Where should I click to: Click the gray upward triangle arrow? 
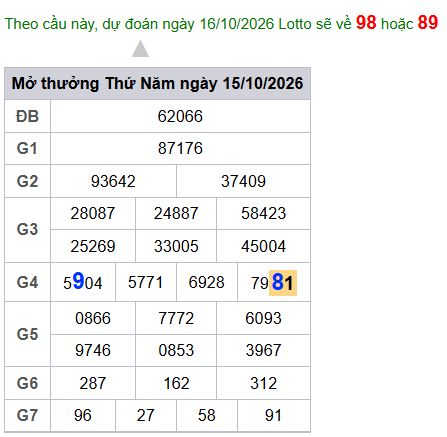click(x=140, y=49)
